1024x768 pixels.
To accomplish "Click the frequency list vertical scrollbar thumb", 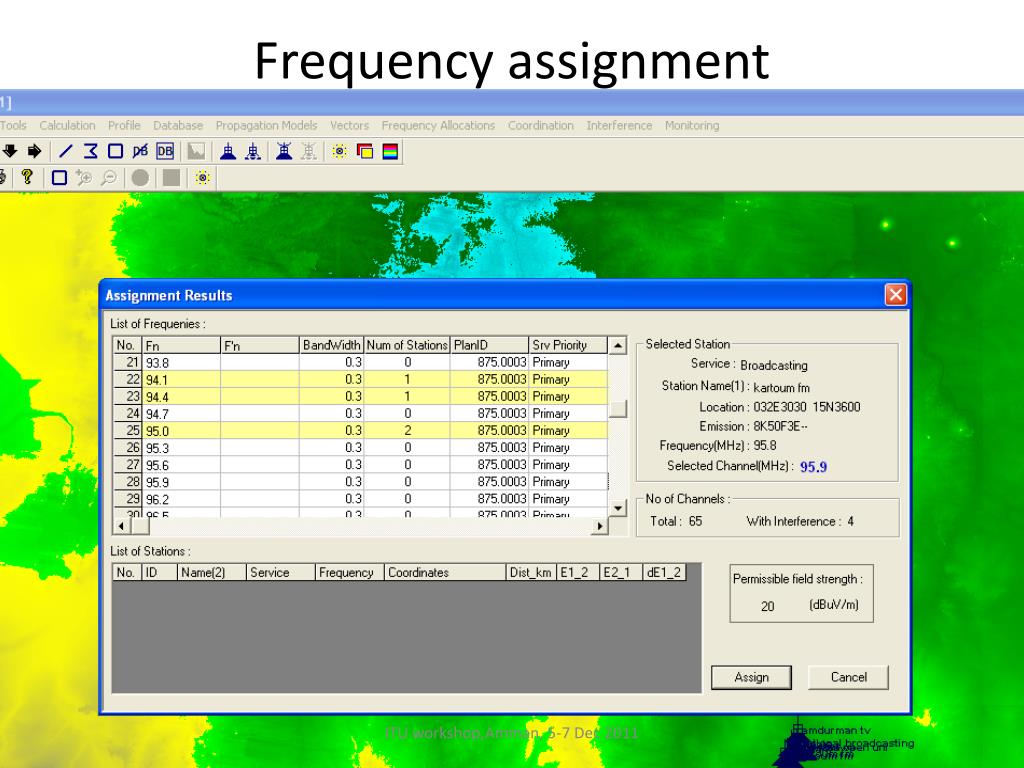I will (618, 409).
